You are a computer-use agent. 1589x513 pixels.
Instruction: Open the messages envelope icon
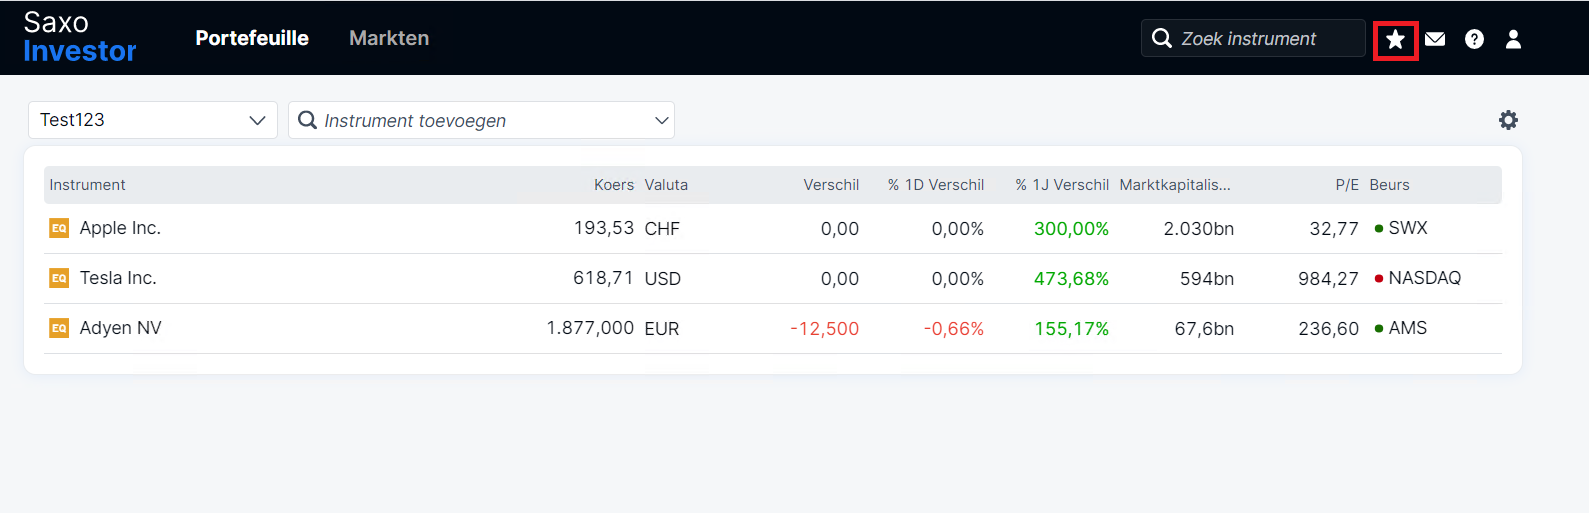point(1435,39)
